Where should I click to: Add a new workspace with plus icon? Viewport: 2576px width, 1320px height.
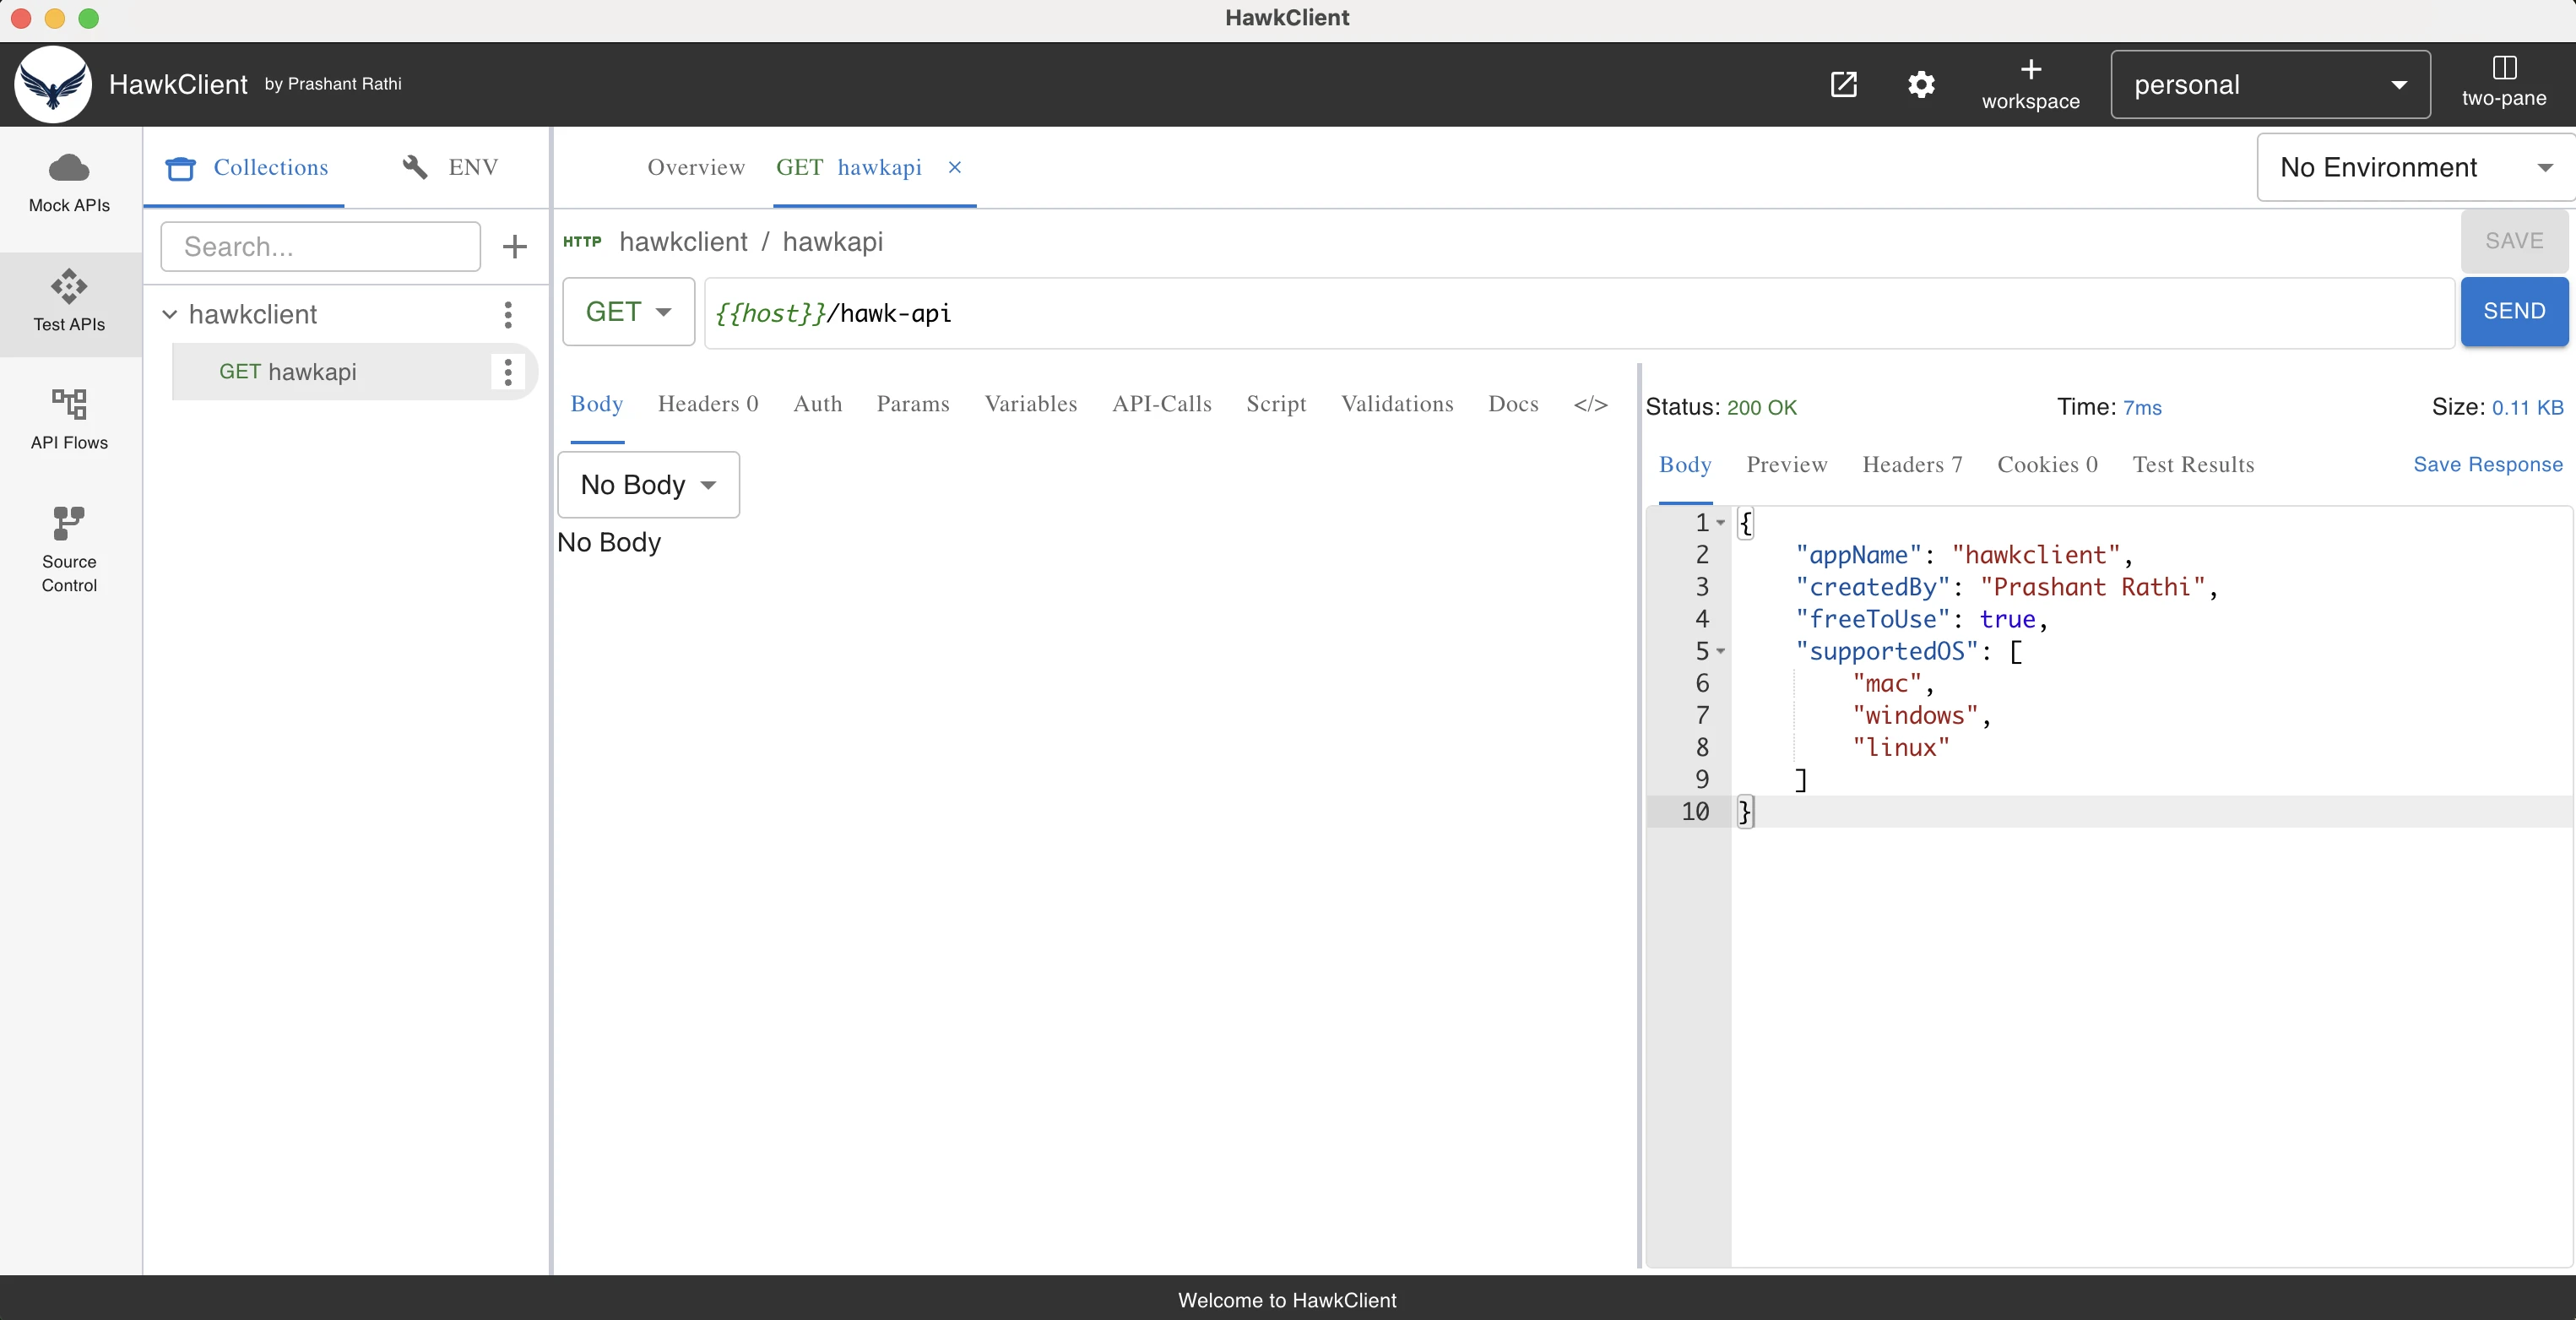click(2030, 69)
